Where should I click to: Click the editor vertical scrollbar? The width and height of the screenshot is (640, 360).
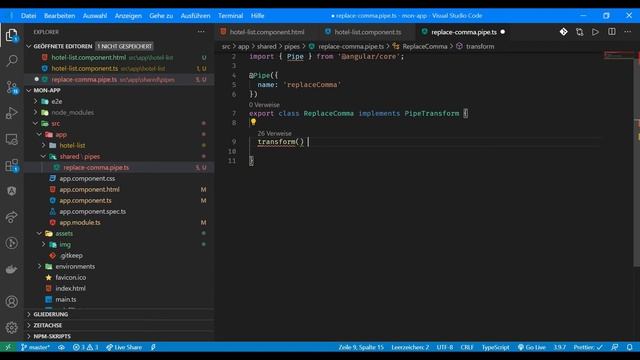[x=636, y=159]
